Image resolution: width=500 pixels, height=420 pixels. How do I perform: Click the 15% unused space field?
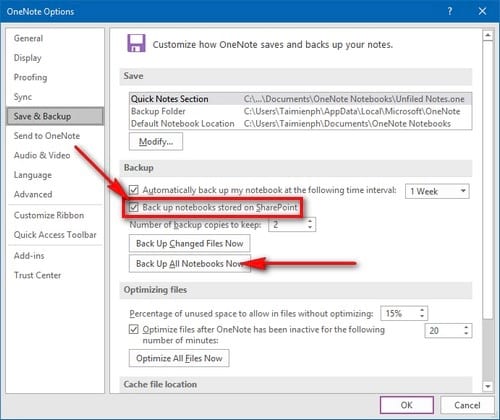pyautogui.click(x=399, y=313)
